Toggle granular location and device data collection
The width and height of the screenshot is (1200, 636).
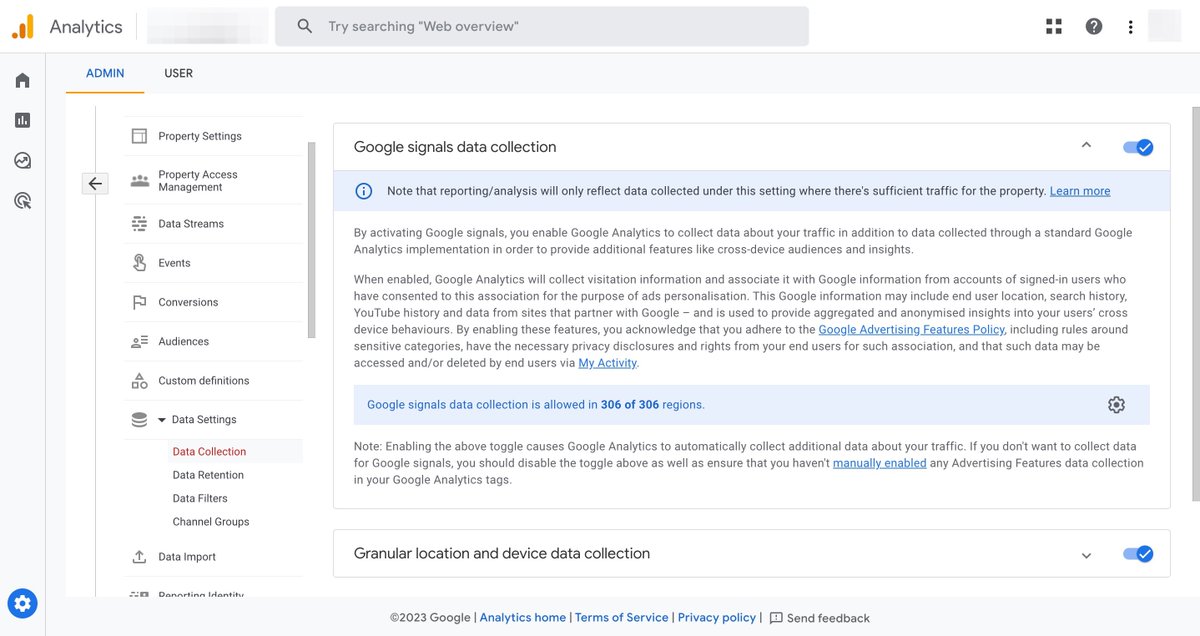1138,553
